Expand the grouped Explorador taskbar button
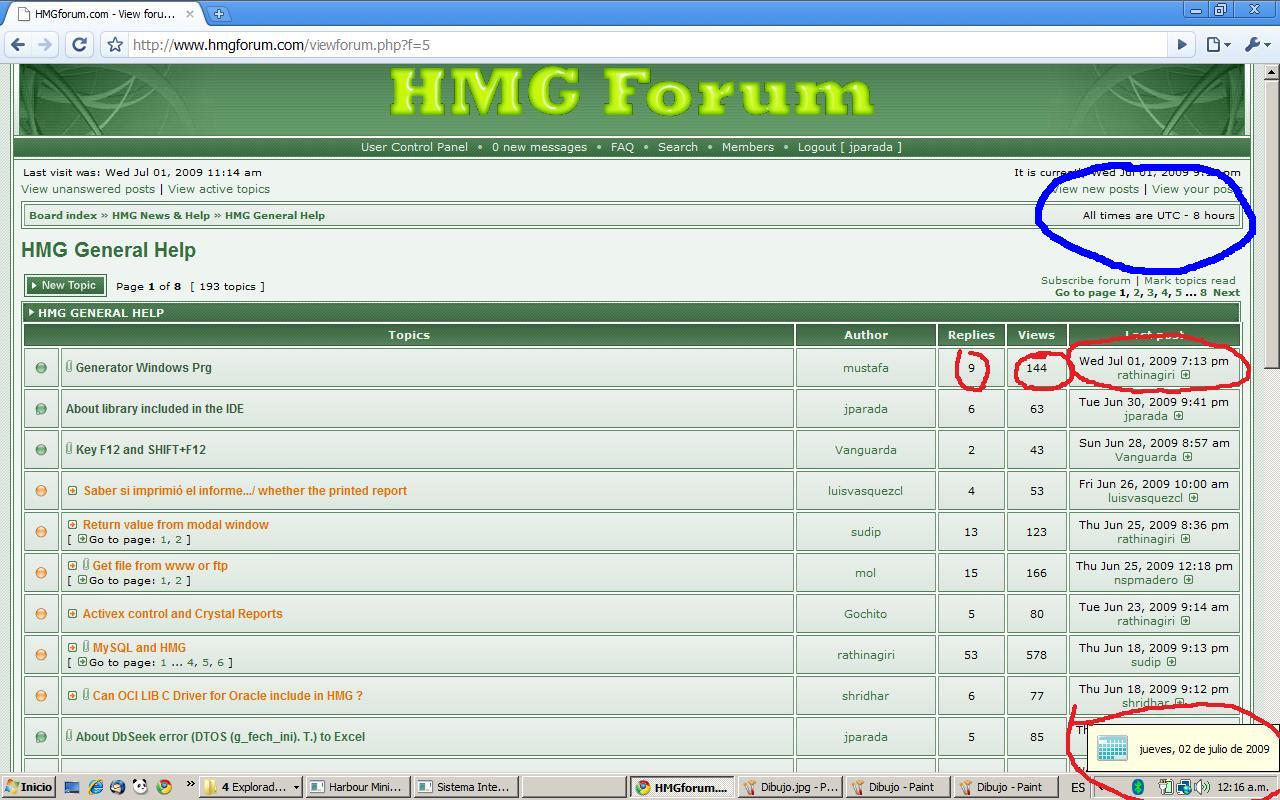Image resolution: width=1280 pixels, height=800 pixels. point(296,787)
